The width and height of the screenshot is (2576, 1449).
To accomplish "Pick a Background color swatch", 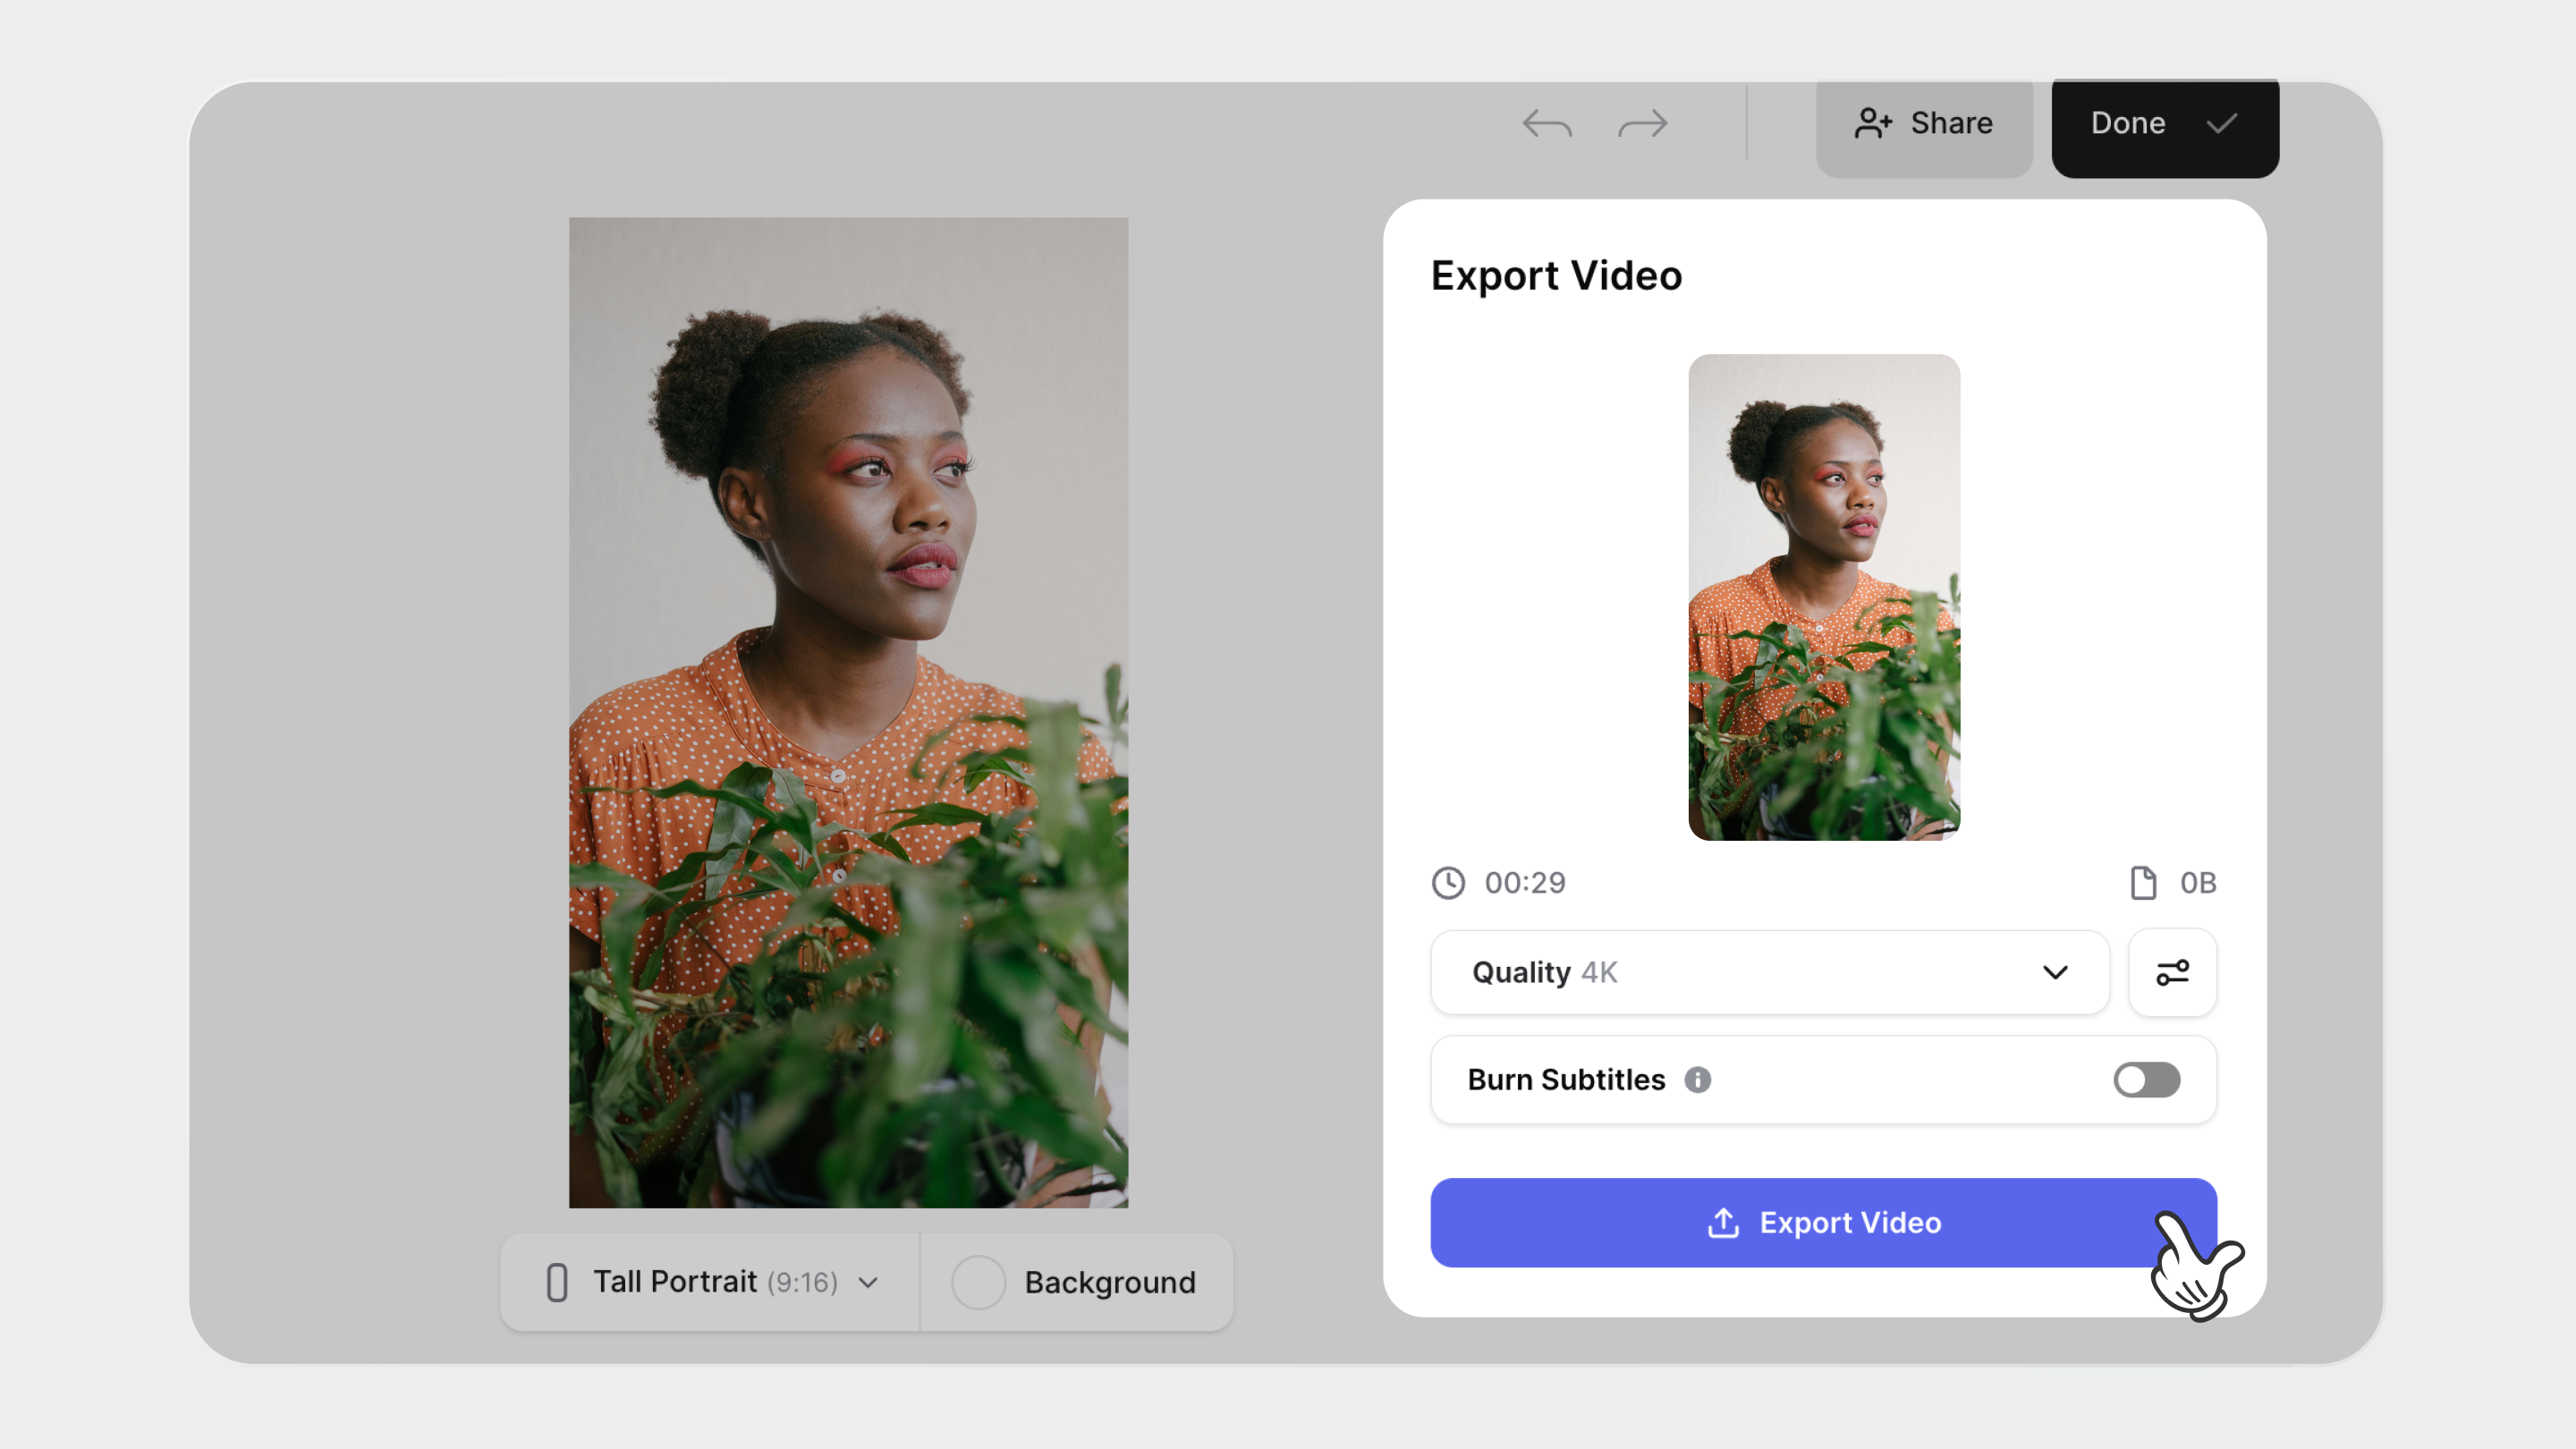I will (x=978, y=1282).
